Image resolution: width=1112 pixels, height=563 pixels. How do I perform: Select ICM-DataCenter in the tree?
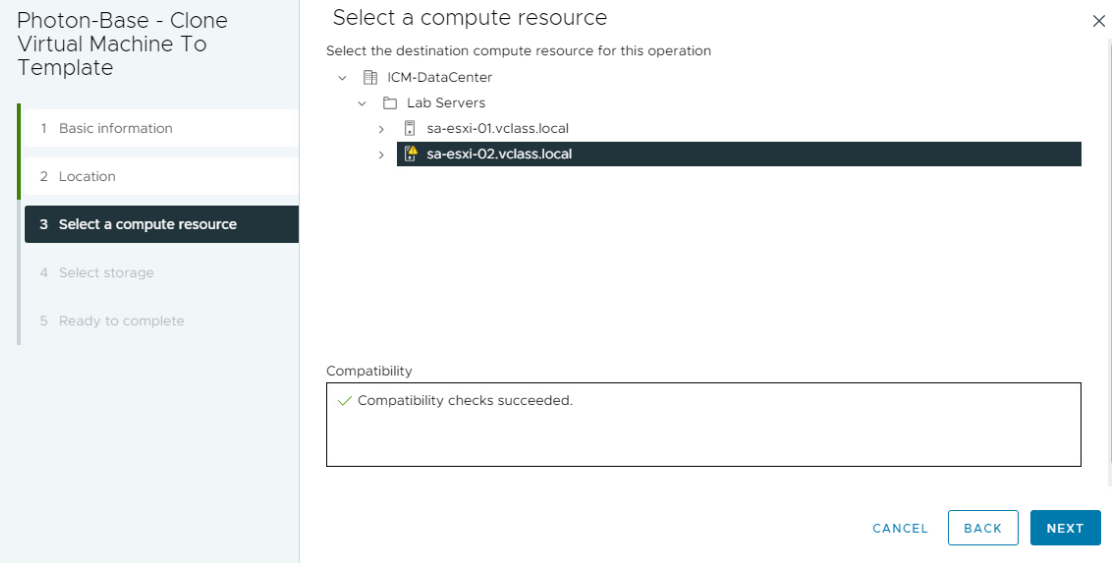pyautogui.click(x=440, y=77)
